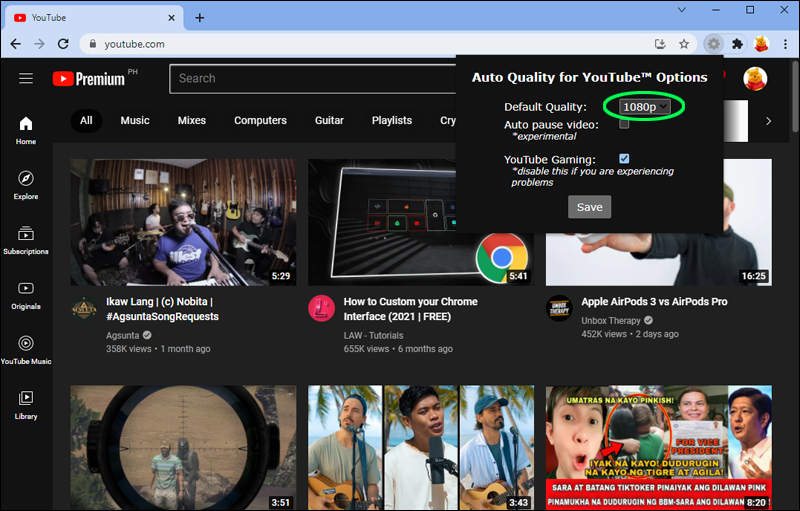Open the Default Quality 1080p dropdown
800x511 pixels.
point(644,106)
